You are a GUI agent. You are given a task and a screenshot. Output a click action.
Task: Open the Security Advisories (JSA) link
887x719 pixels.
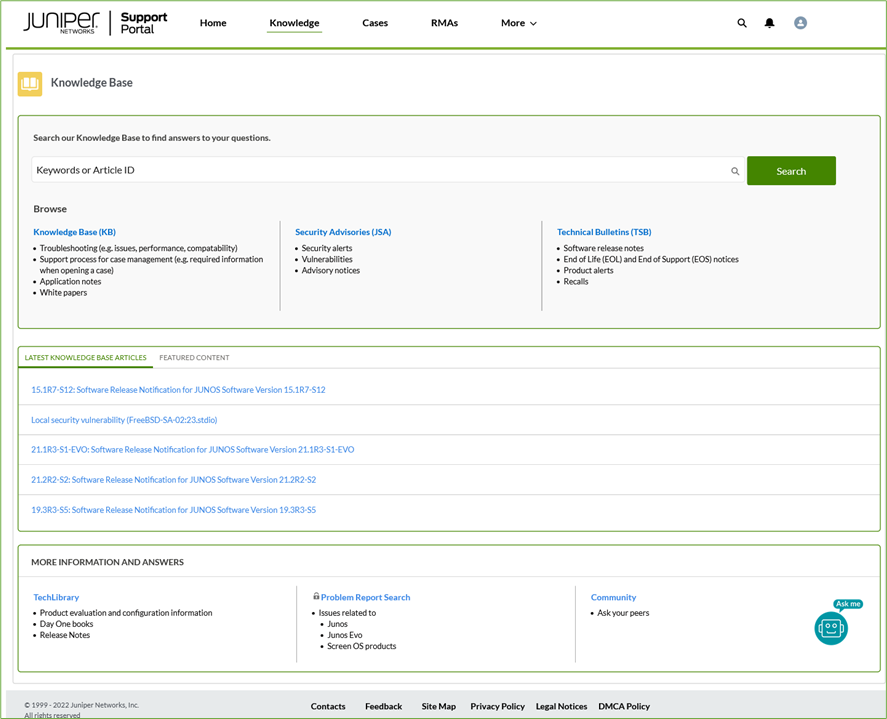(x=343, y=231)
